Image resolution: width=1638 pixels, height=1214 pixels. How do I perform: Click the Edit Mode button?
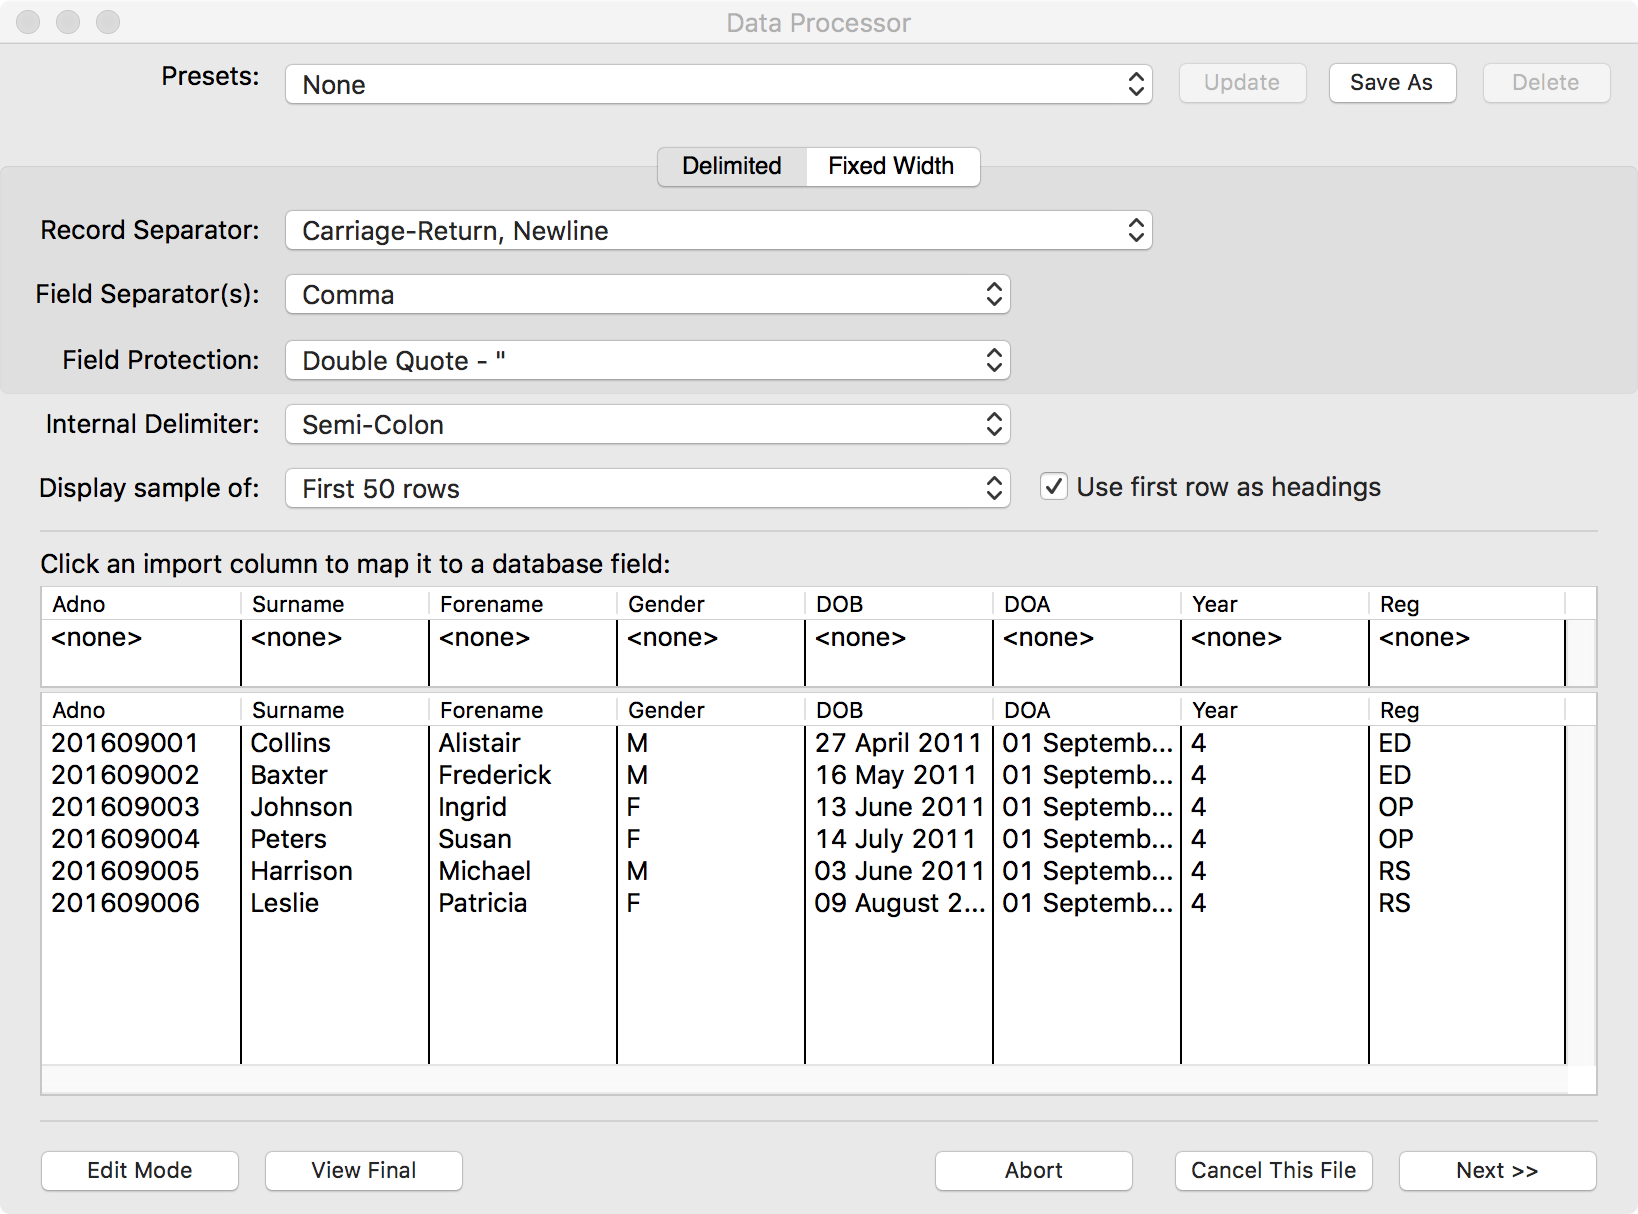tap(140, 1170)
